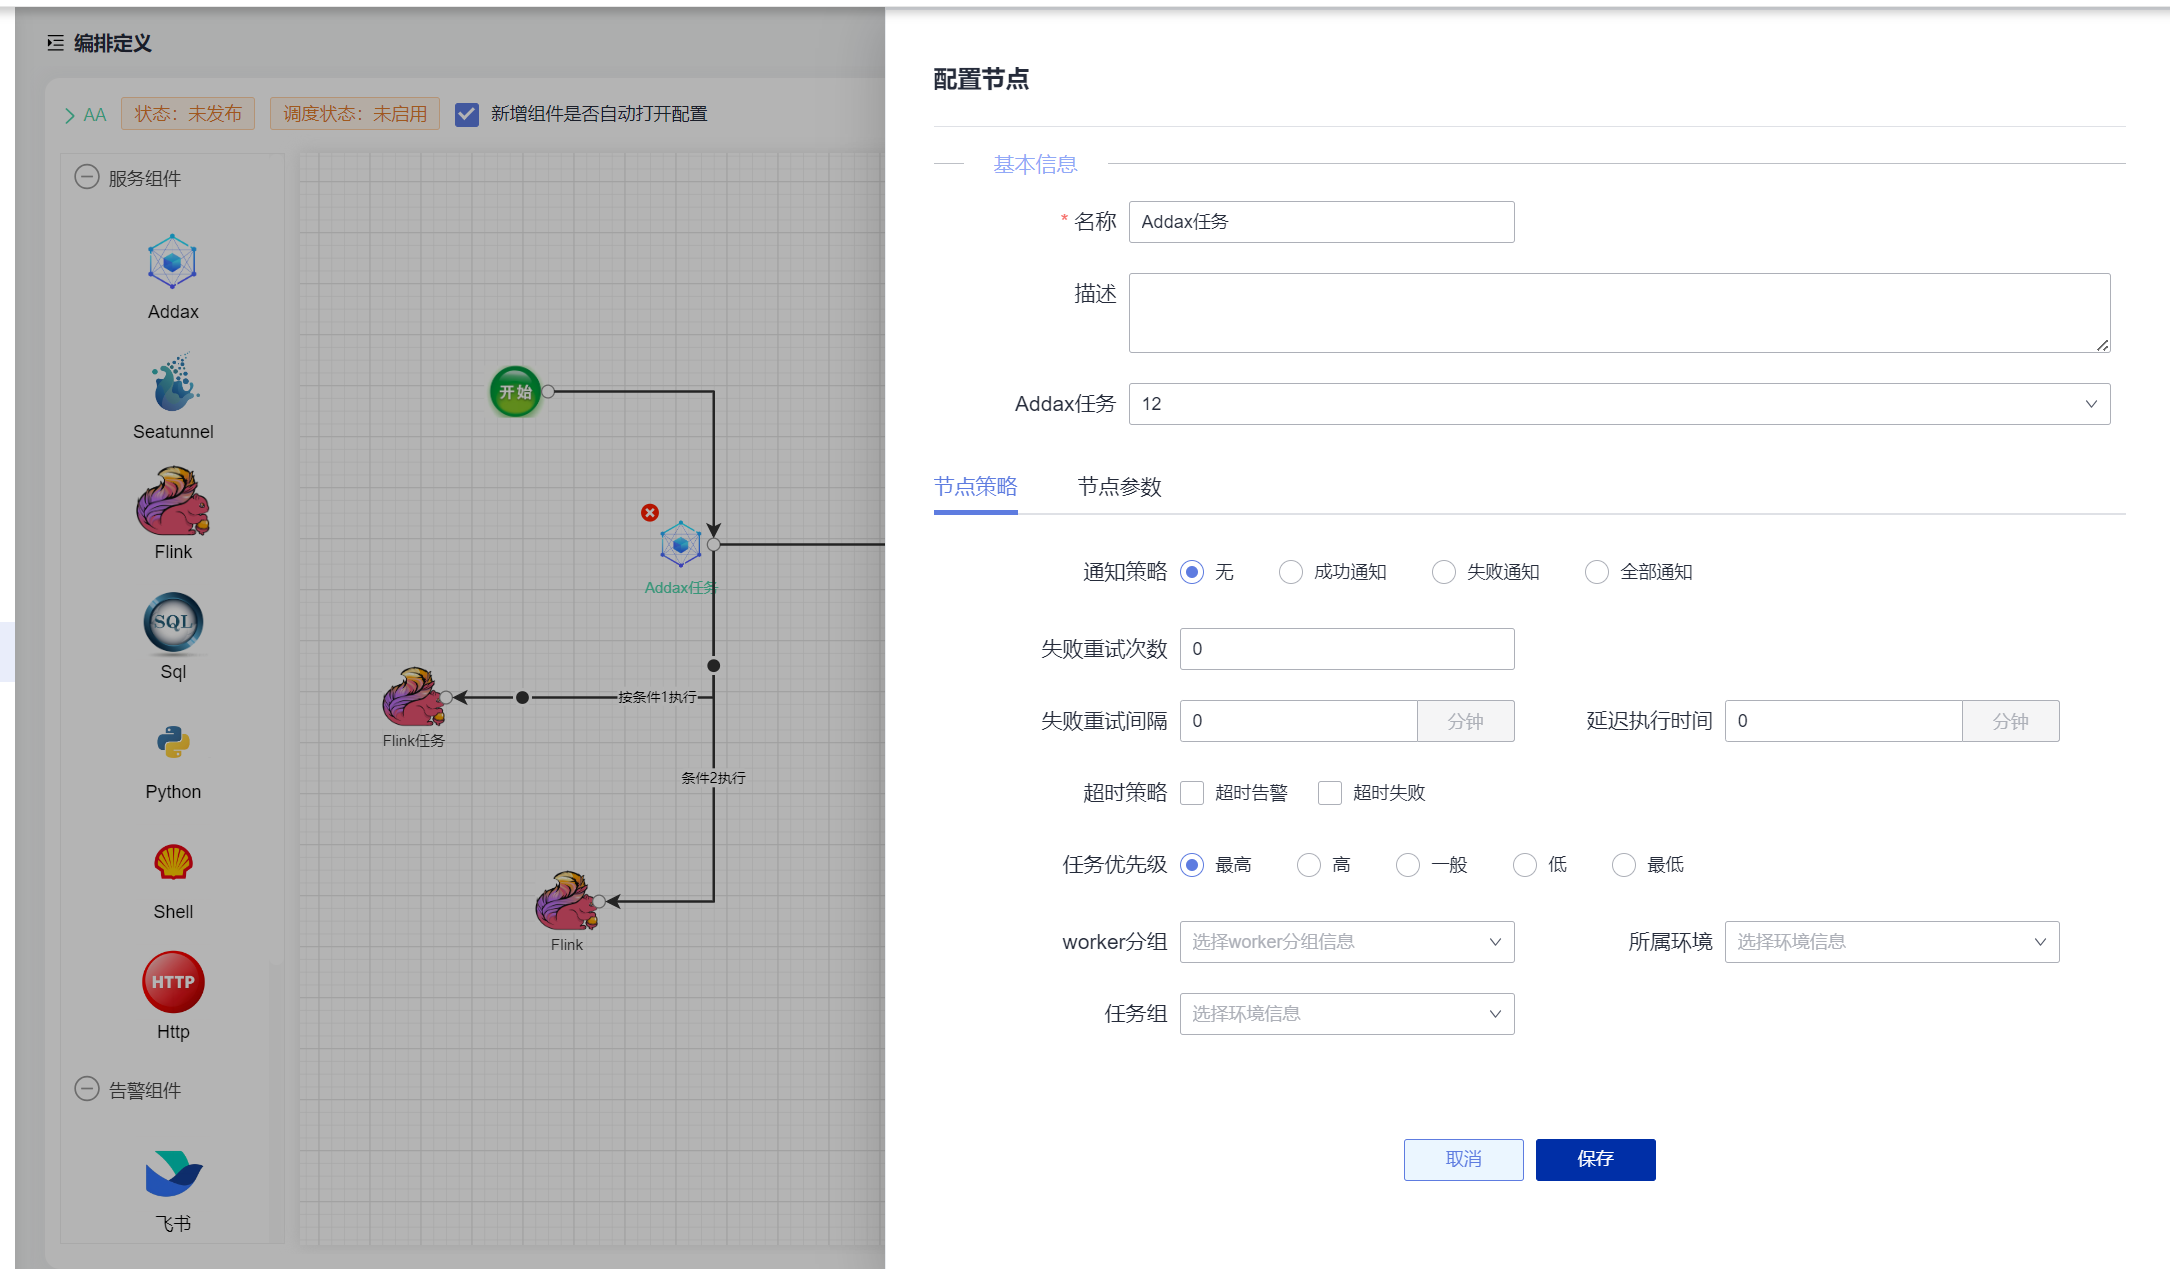Select 全部通知 radio option
This screenshot has height=1269, width=2170.
[x=1596, y=572]
